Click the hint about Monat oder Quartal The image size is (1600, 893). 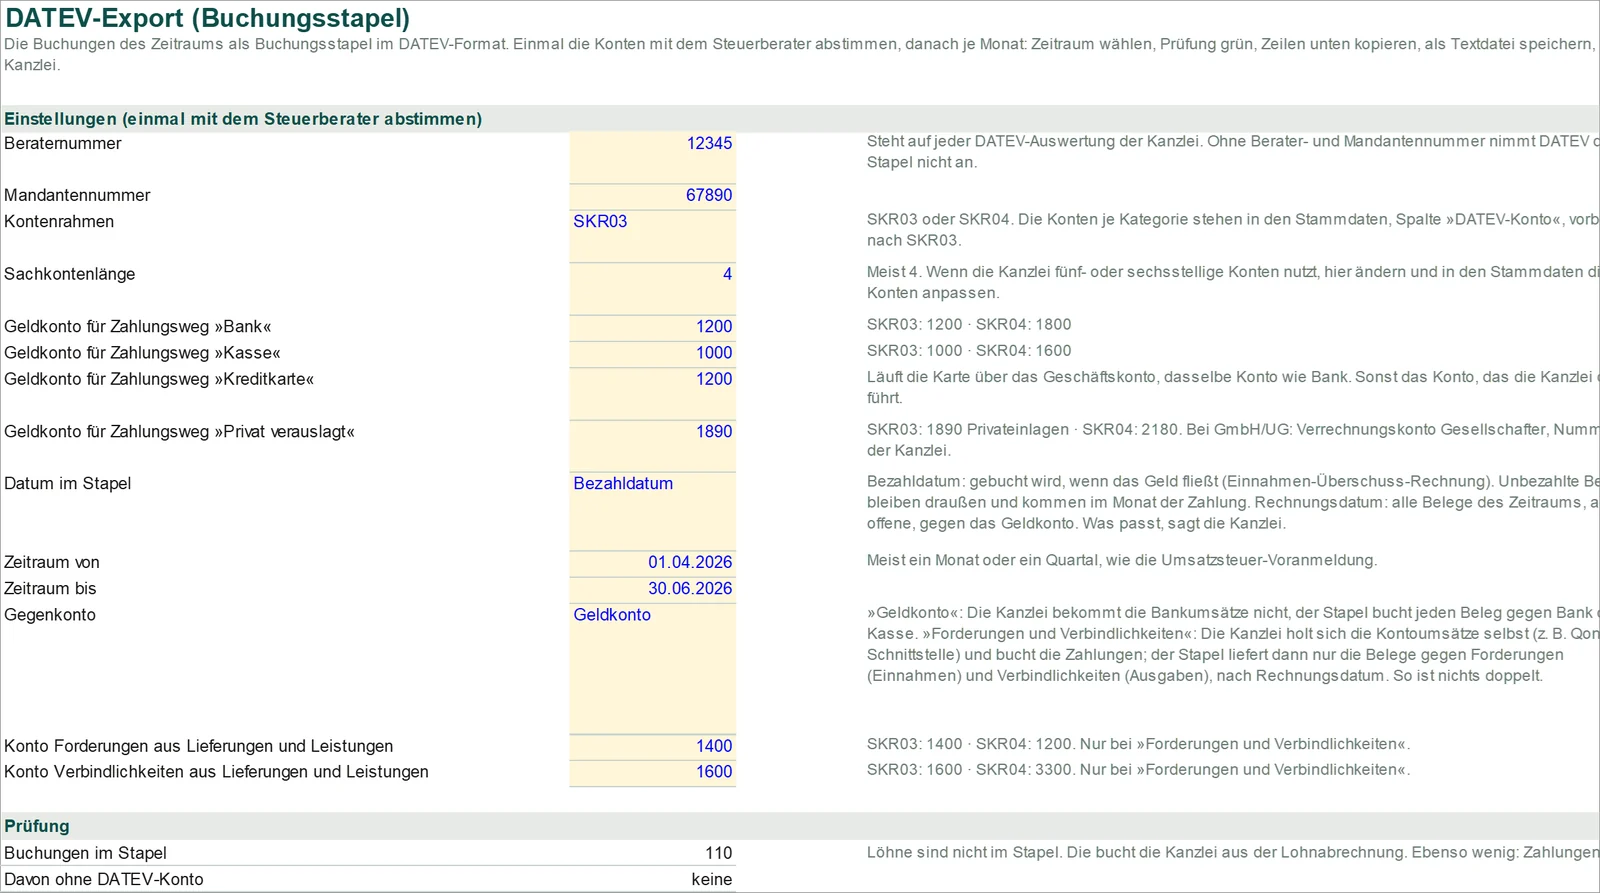(1122, 561)
